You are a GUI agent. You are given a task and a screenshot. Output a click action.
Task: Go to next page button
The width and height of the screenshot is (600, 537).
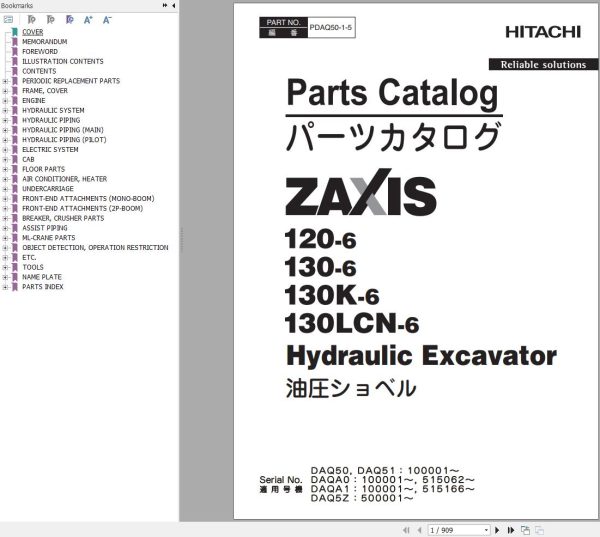point(497,530)
